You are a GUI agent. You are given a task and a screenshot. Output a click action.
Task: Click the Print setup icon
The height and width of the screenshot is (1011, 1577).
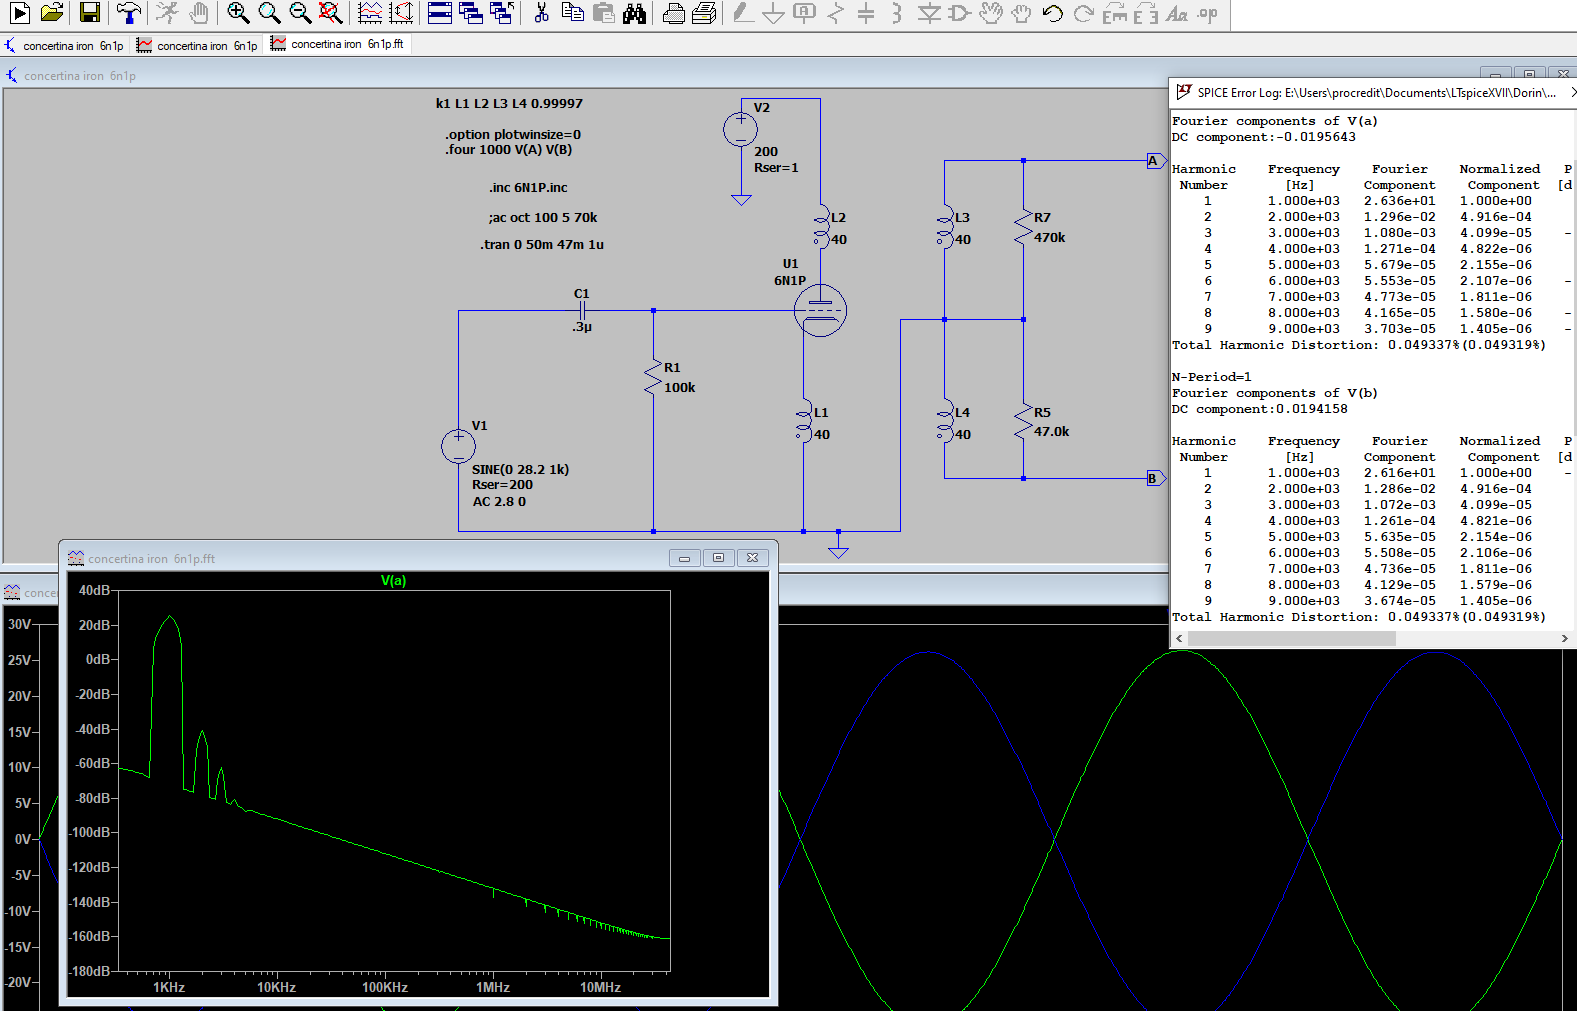[674, 13]
